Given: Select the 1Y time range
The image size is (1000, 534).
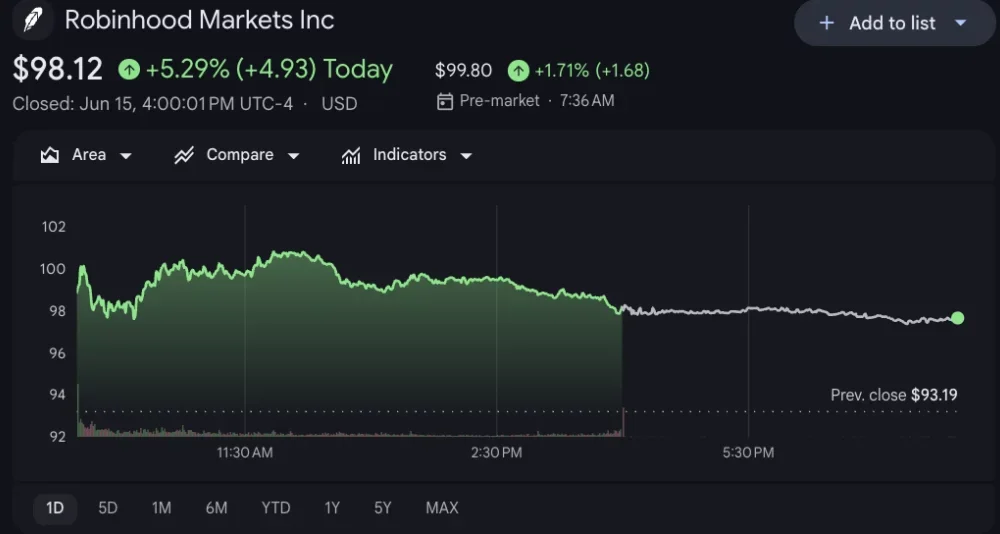Looking at the screenshot, I should (x=332, y=508).
